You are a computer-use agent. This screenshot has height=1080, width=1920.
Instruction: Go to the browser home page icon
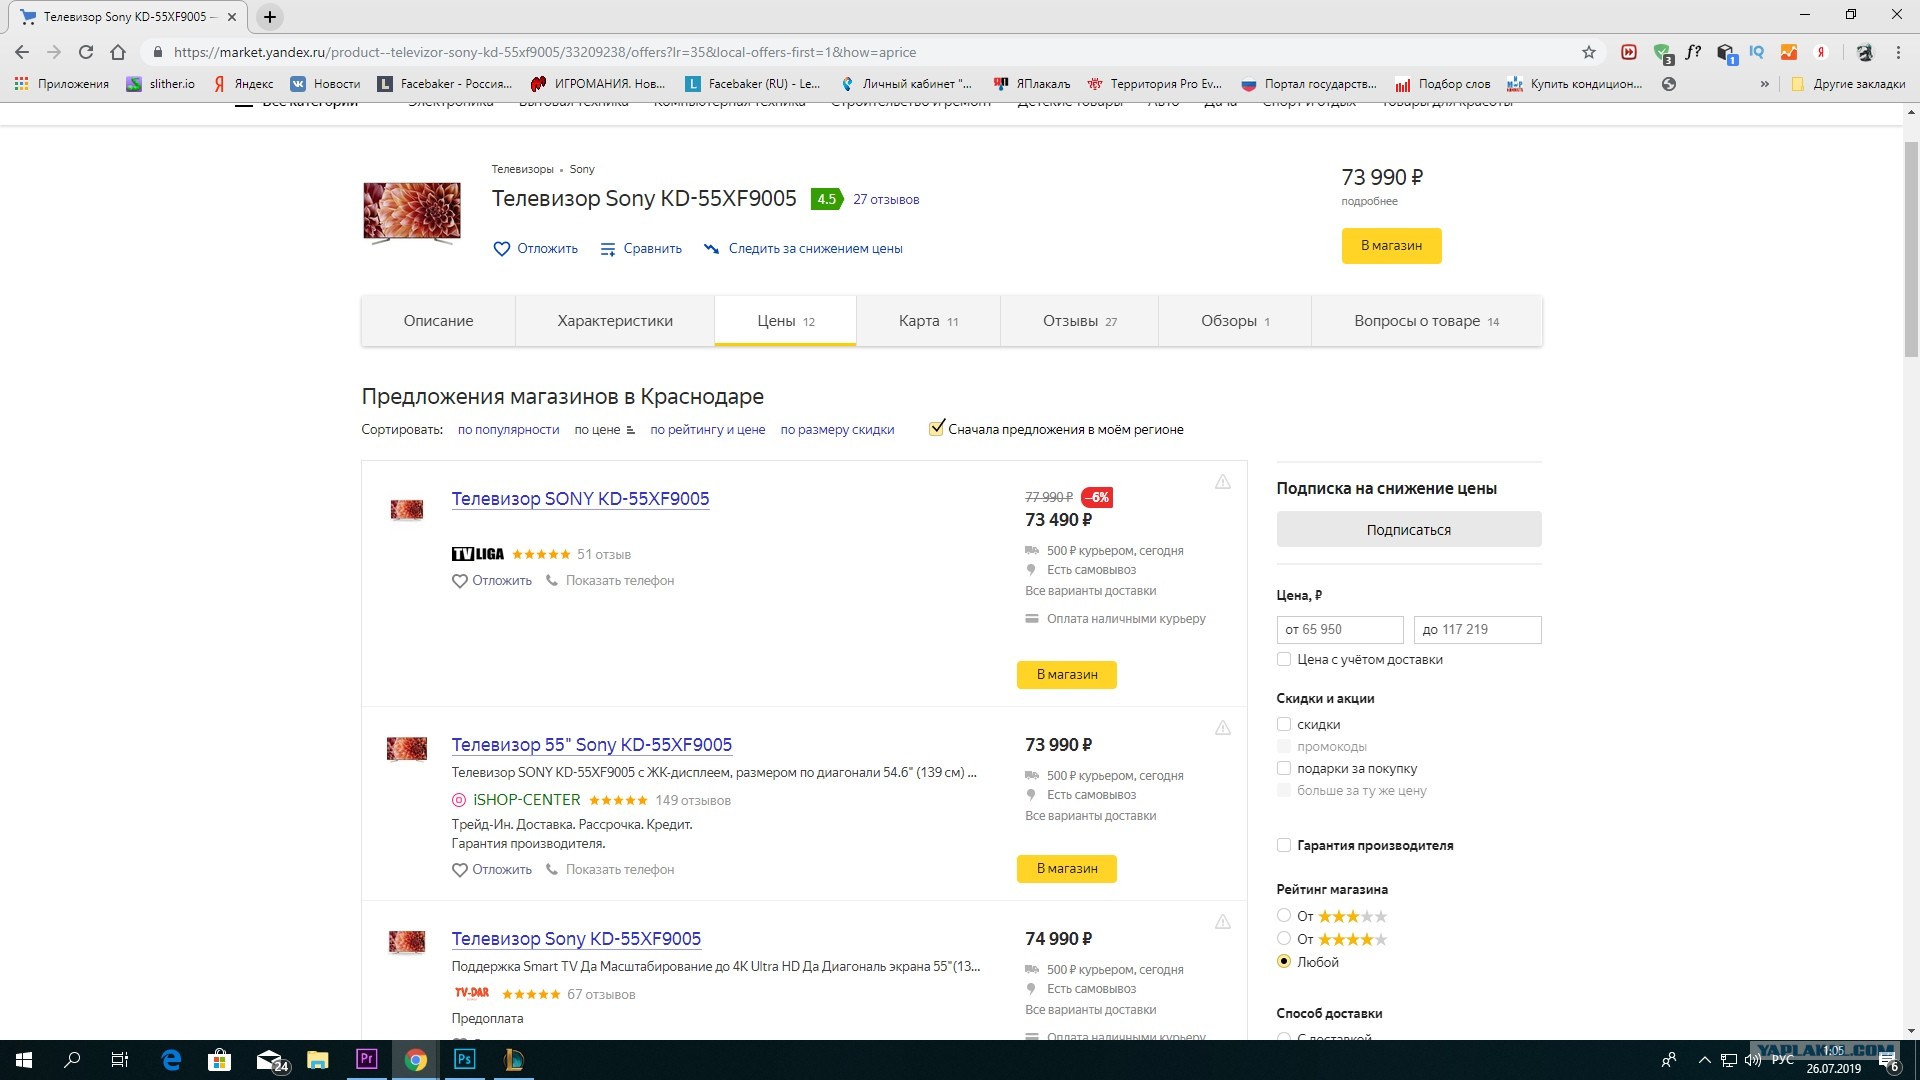tap(118, 52)
